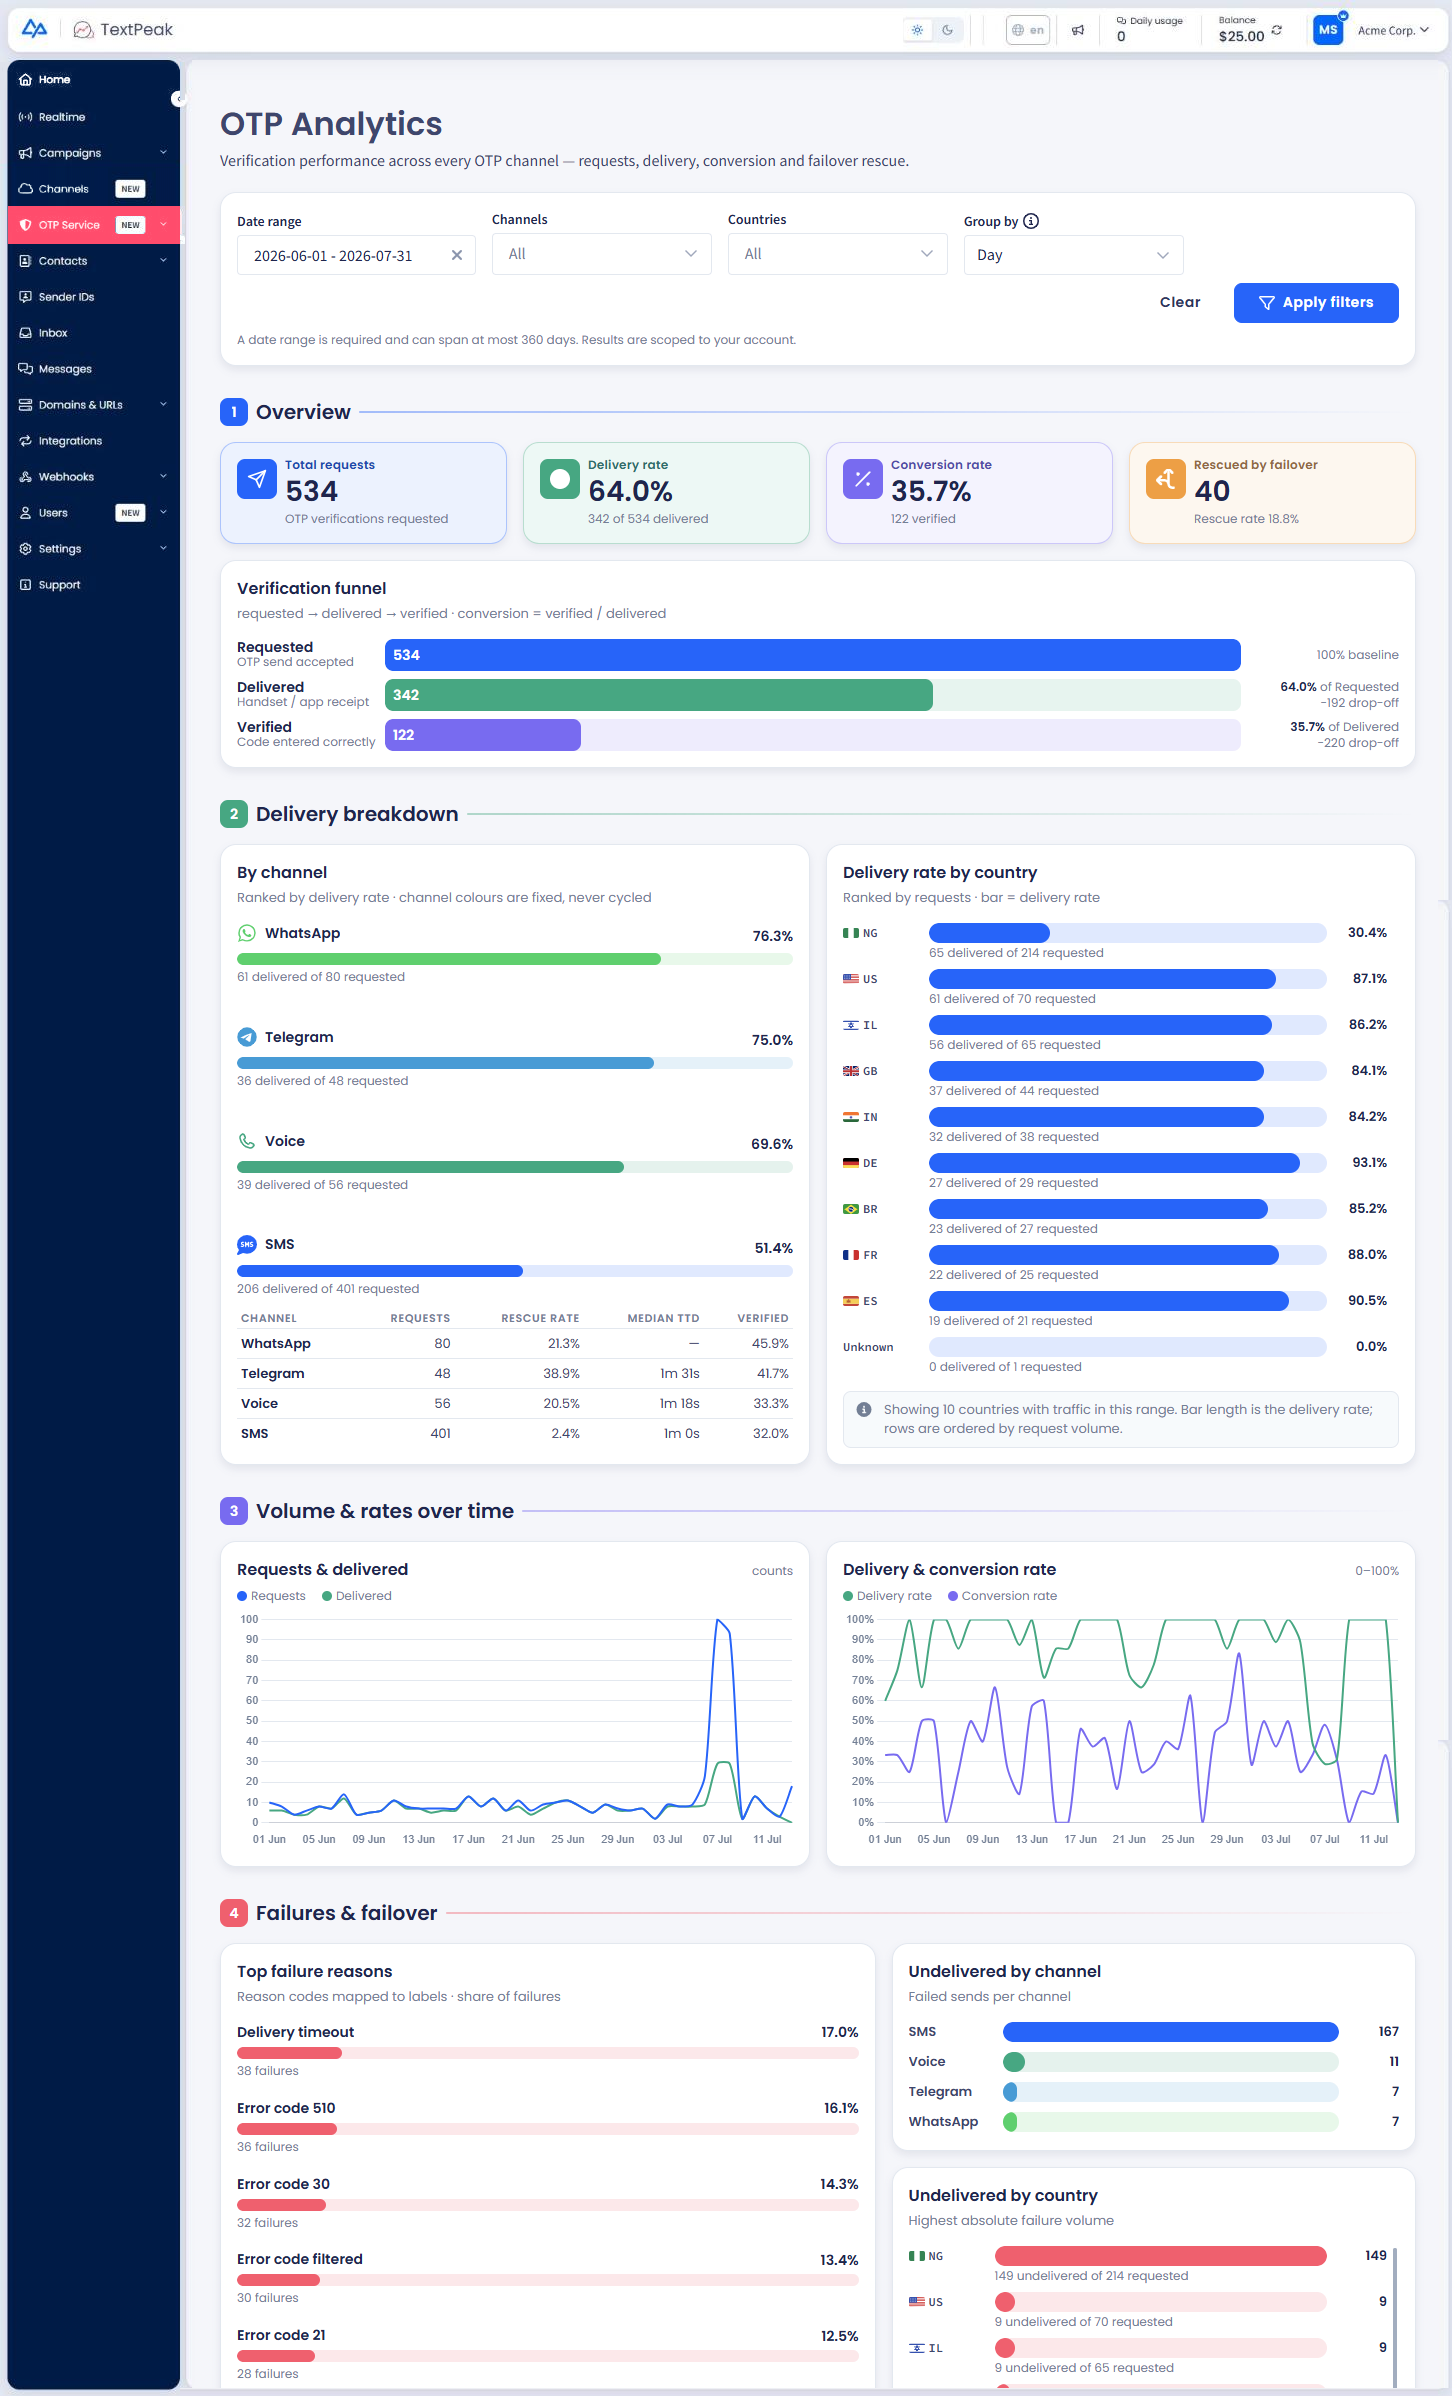
Task: Open Sender IDs page
Action: coord(94,297)
